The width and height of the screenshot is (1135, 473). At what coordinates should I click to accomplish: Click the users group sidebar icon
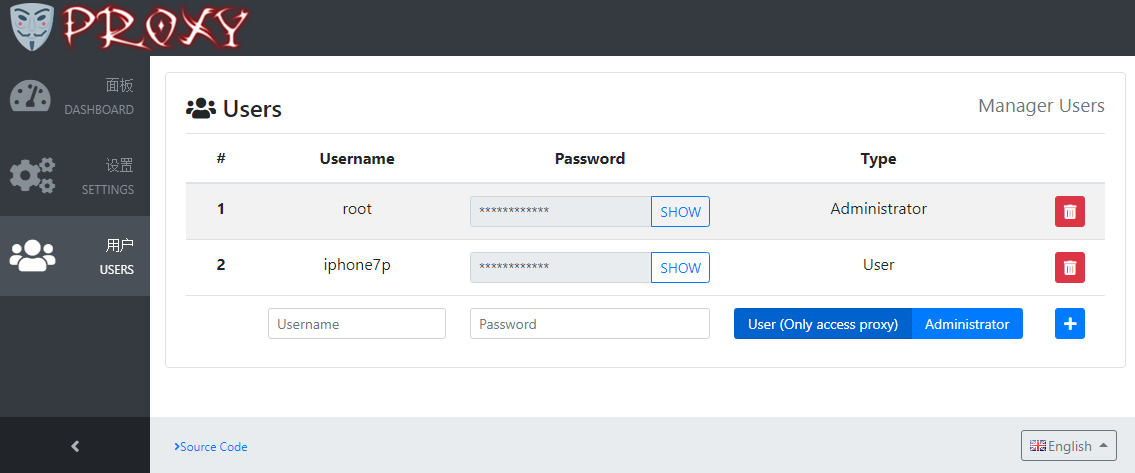[32, 255]
